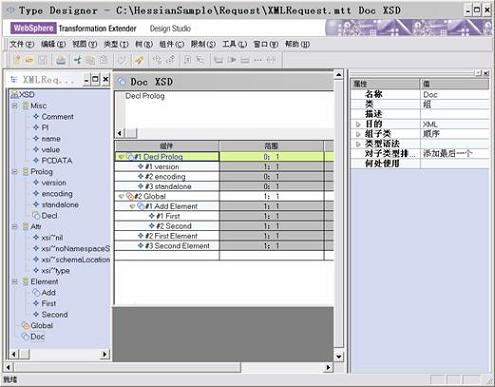The height and width of the screenshot is (387, 495).
Task: Open the 窗口(W) menu
Action: click(x=266, y=44)
